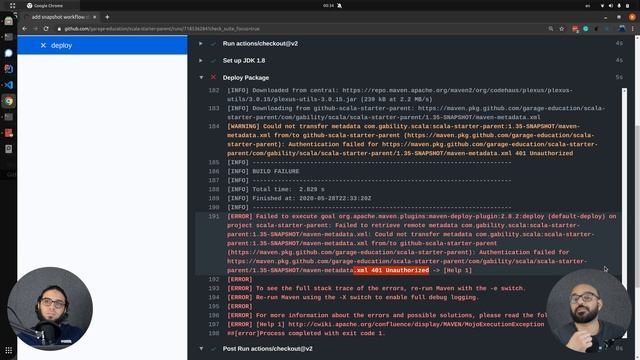Open the first Terminal icon in dock
Image resolution: width=640 pixels, height=360 pixels.
pos(9,37)
